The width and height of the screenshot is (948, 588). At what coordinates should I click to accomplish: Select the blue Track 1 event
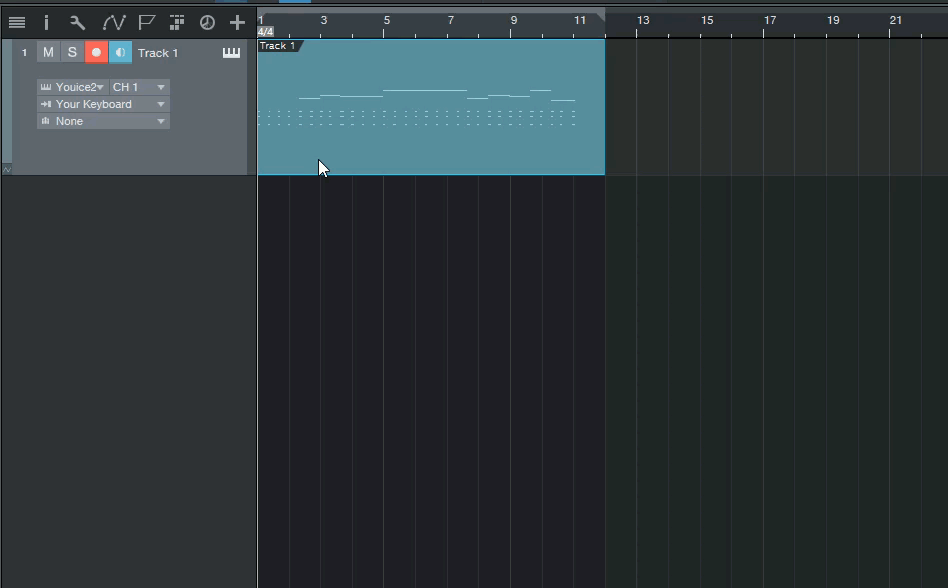(430, 110)
